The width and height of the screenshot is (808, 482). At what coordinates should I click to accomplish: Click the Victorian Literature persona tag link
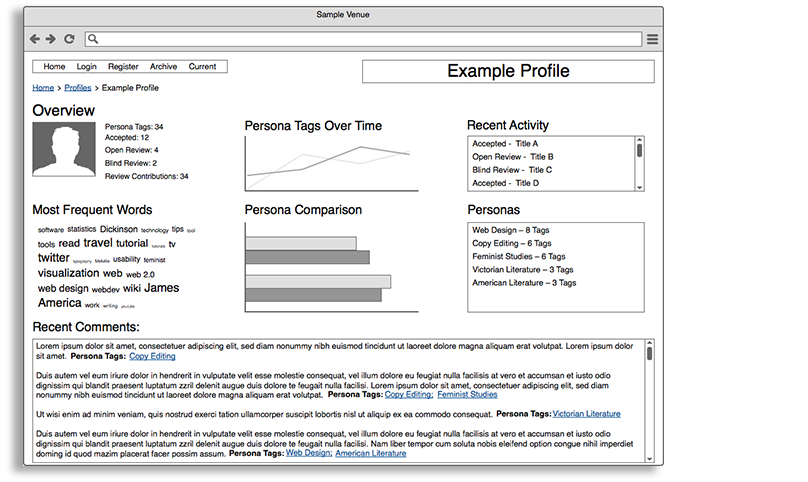point(586,414)
